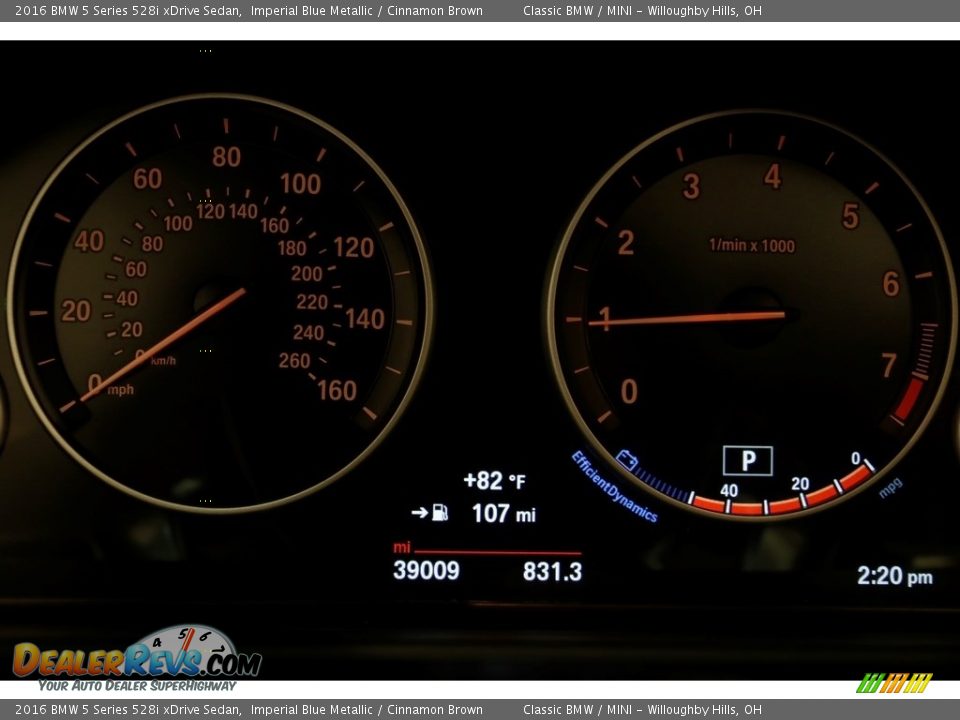This screenshot has width=960, height=720.
Task: Click the tachometer red zone marker
Action: click(908, 398)
